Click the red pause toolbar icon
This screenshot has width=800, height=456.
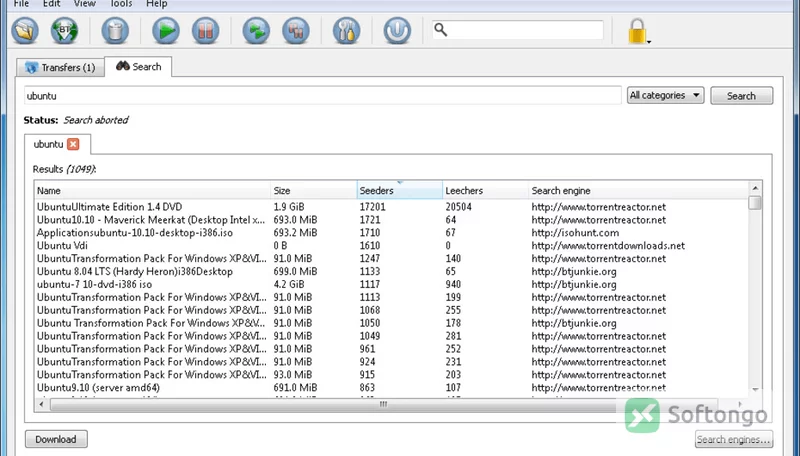pos(205,31)
